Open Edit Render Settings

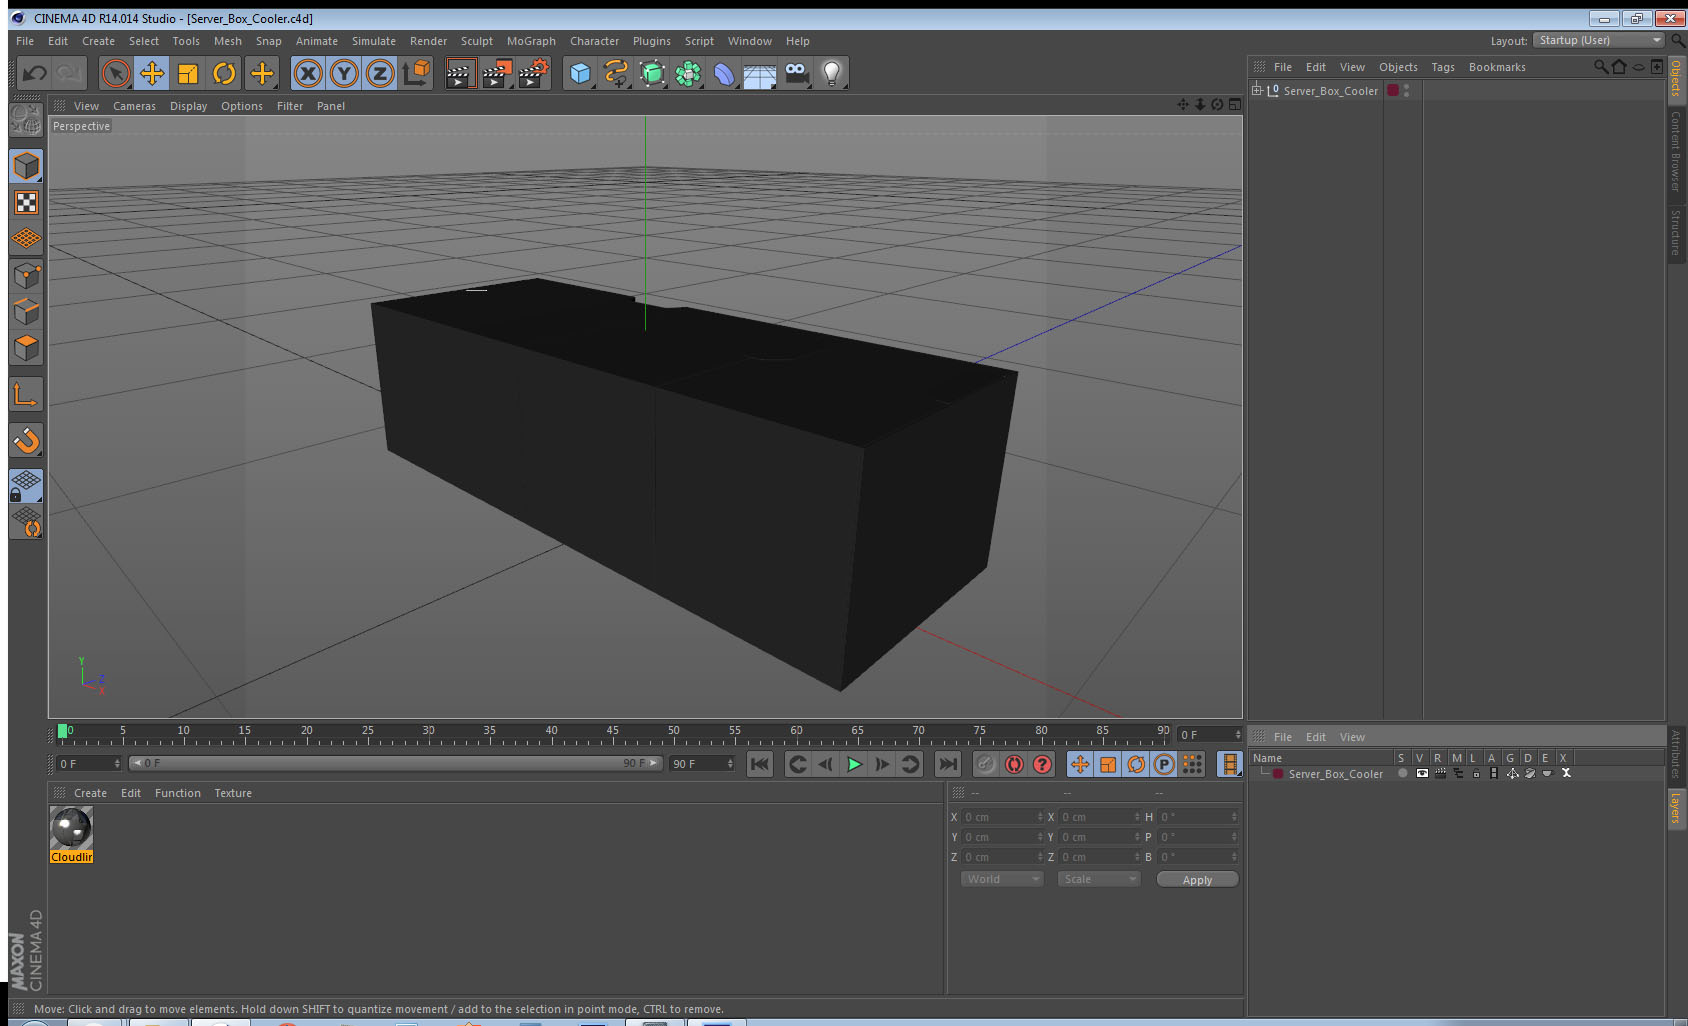click(533, 73)
